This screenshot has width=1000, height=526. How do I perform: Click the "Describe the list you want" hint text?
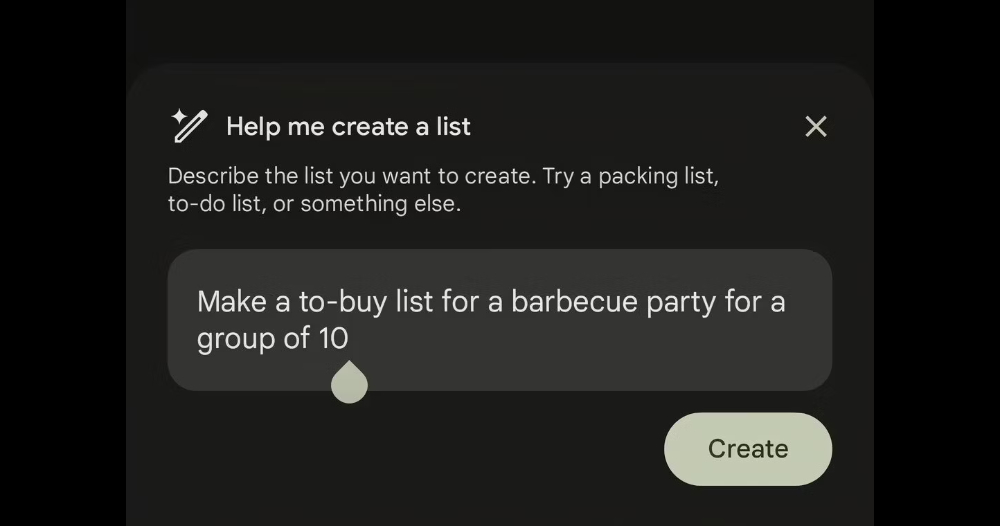(x=295, y=176)
